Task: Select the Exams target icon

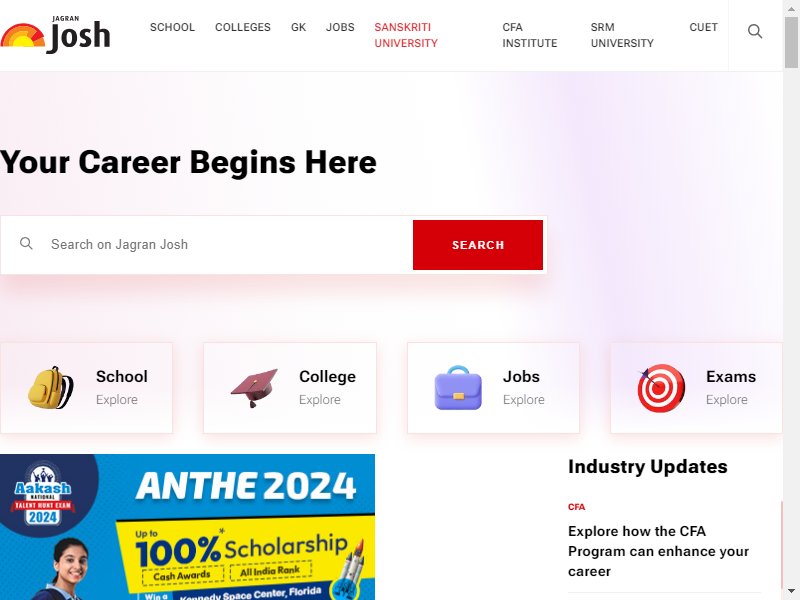Action: coord(661,388)
